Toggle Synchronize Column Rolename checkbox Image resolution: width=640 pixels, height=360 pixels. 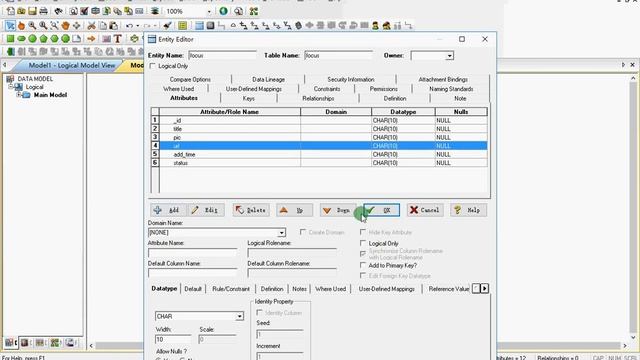click(x=363, y=253)
